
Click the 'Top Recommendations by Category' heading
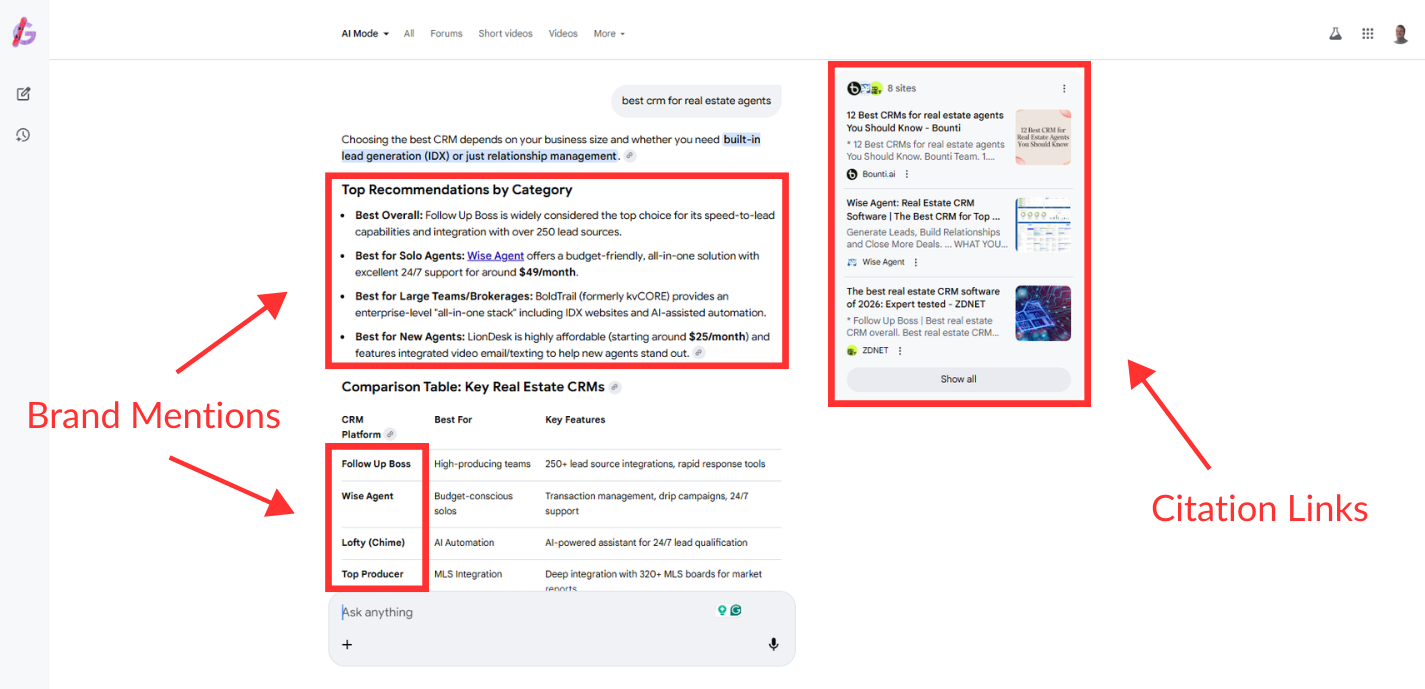pyautogui.click(x=457, y=190)
